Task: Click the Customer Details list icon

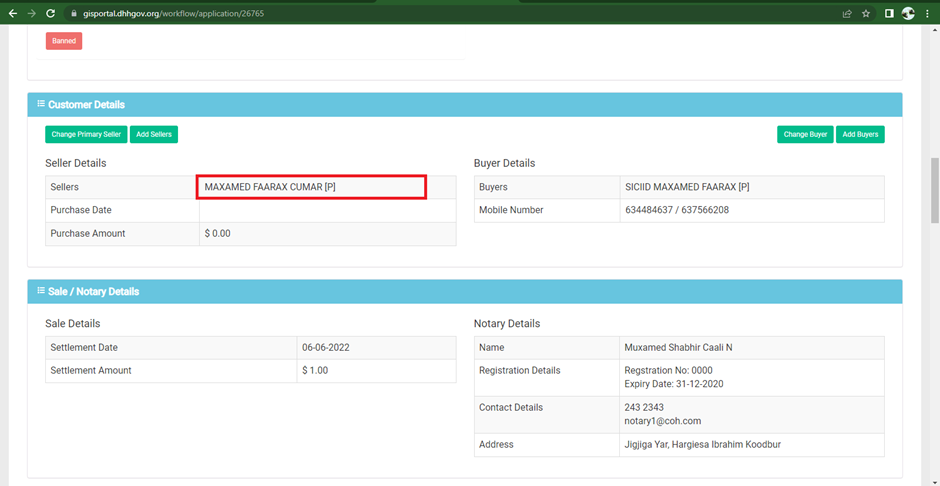Action: [41, 104]
